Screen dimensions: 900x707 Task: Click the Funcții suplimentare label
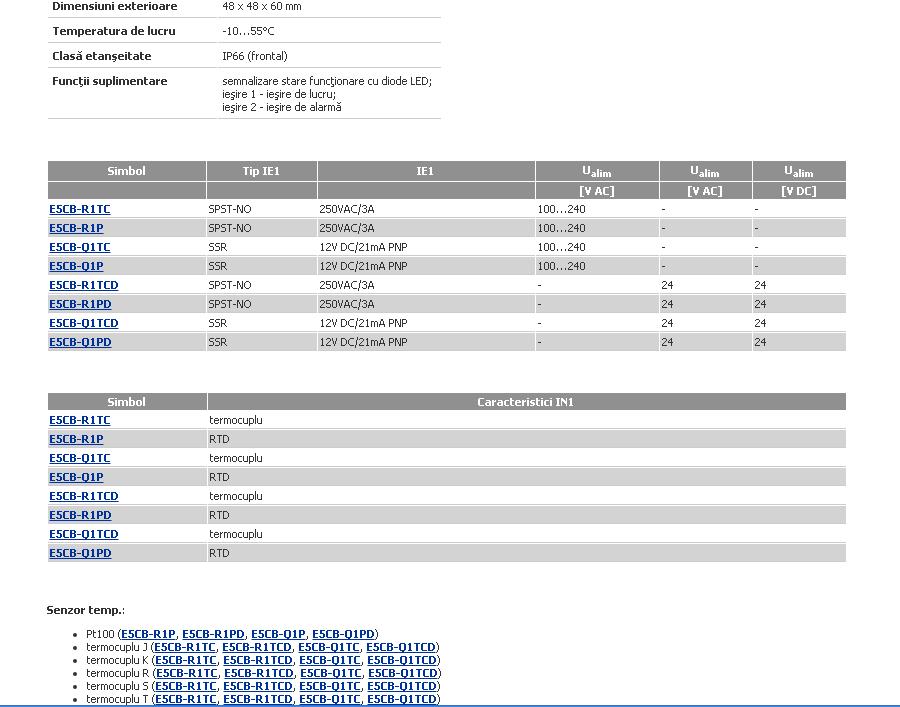pos(110,81)
